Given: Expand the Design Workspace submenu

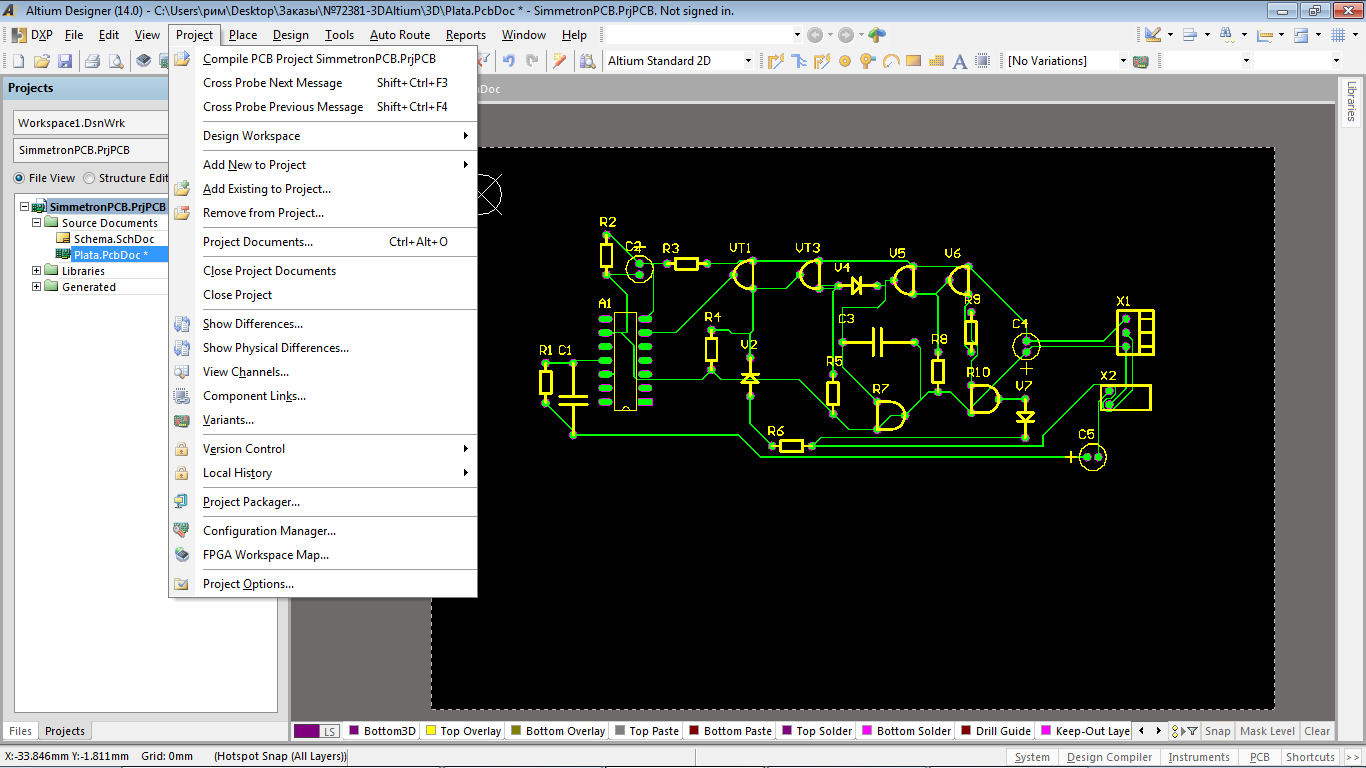Looking at the screenshot, I should point(323,136).
